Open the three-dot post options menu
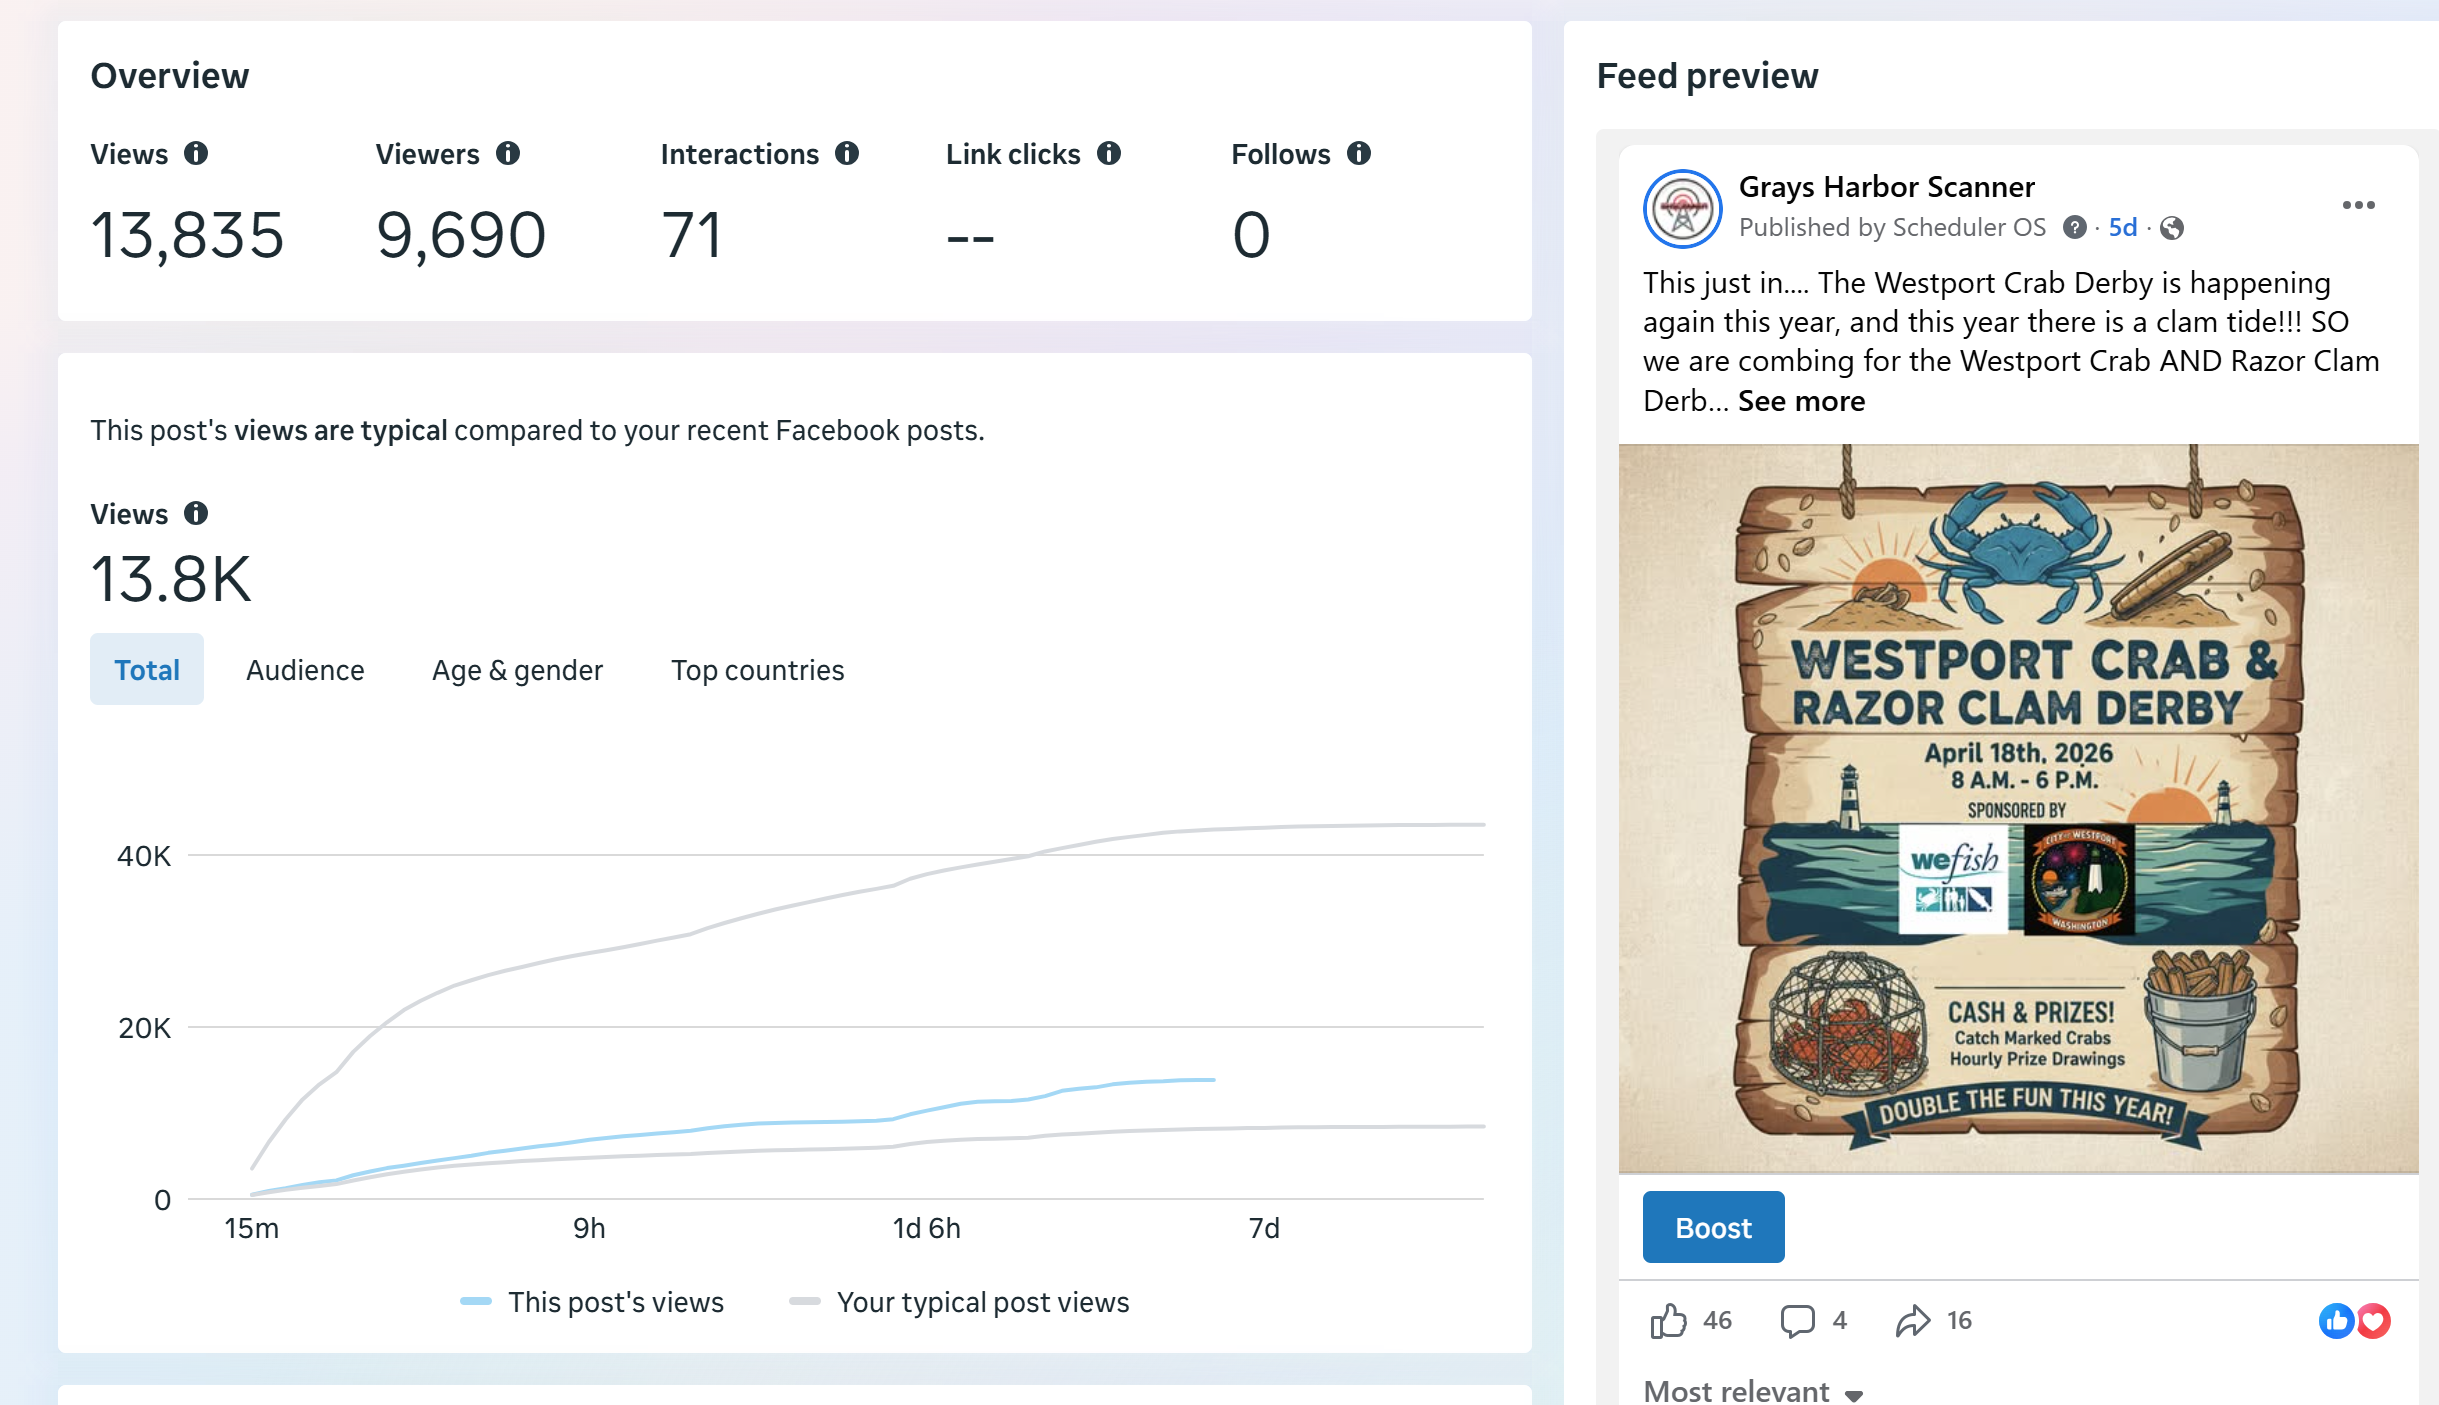 click(x=2358, y=205)
